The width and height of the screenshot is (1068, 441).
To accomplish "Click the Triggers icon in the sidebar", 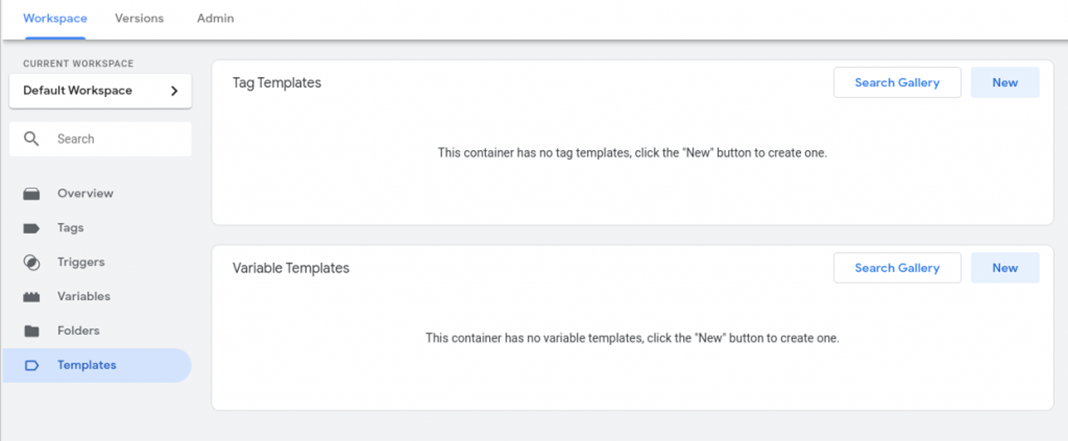I will coord(32,262).
